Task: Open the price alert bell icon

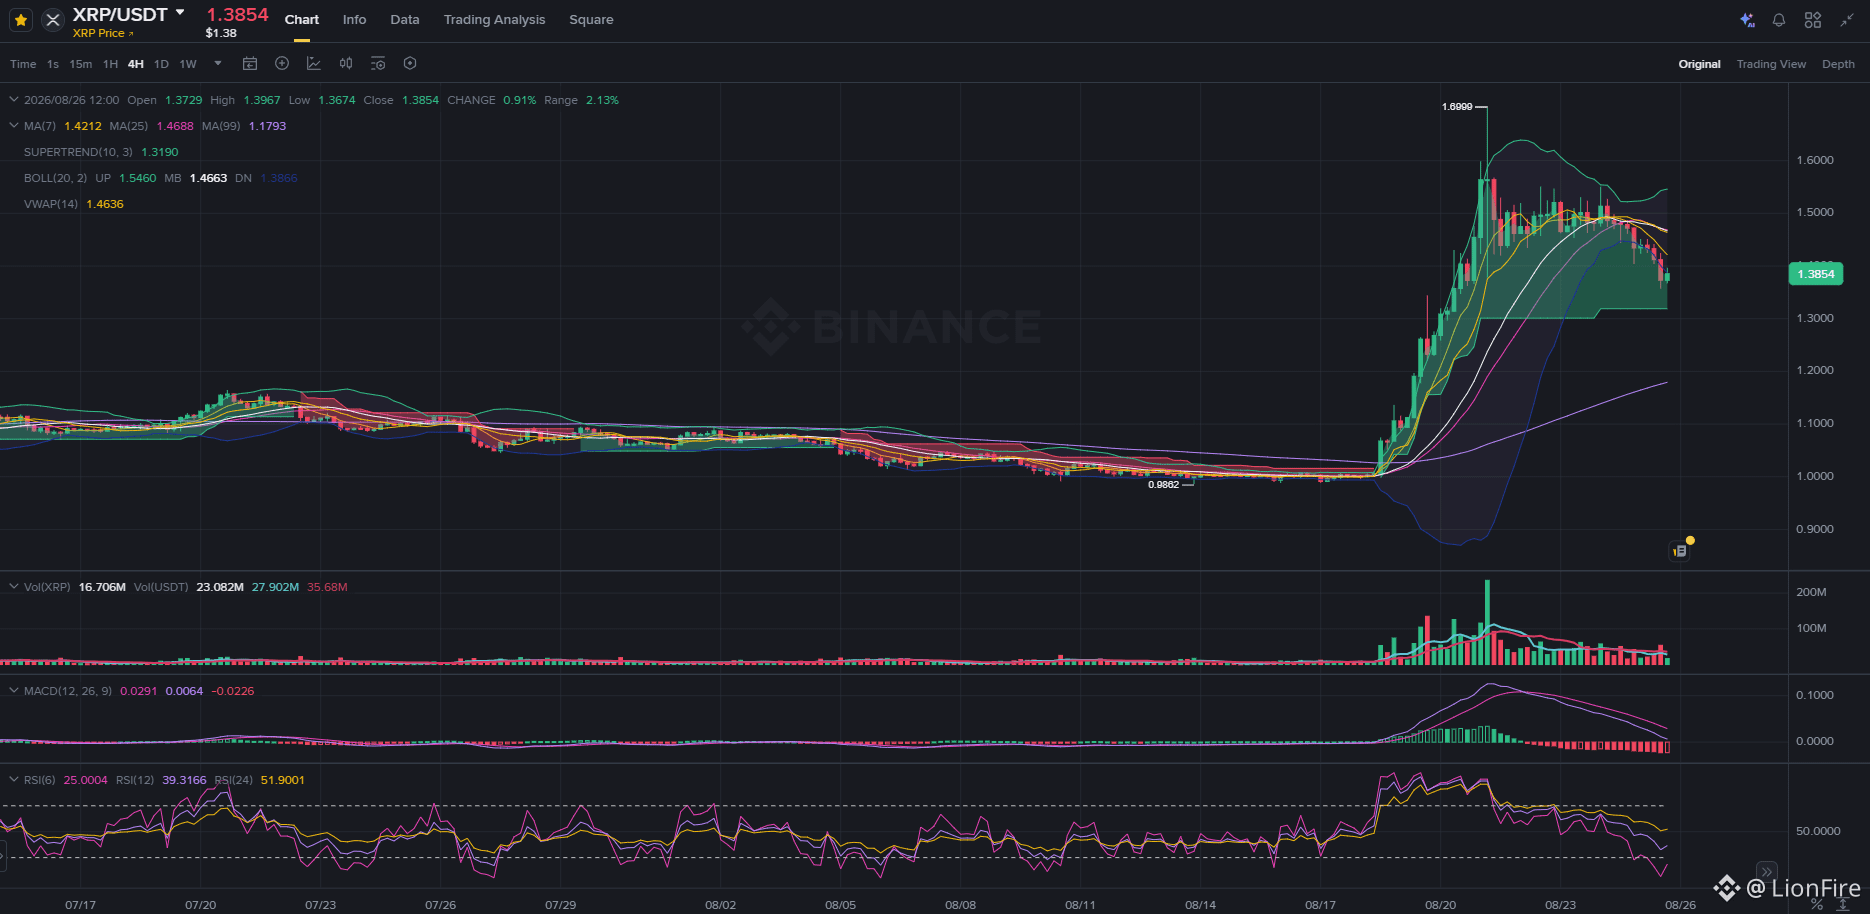Action: pyautogui.click(x=1779, y=20)
